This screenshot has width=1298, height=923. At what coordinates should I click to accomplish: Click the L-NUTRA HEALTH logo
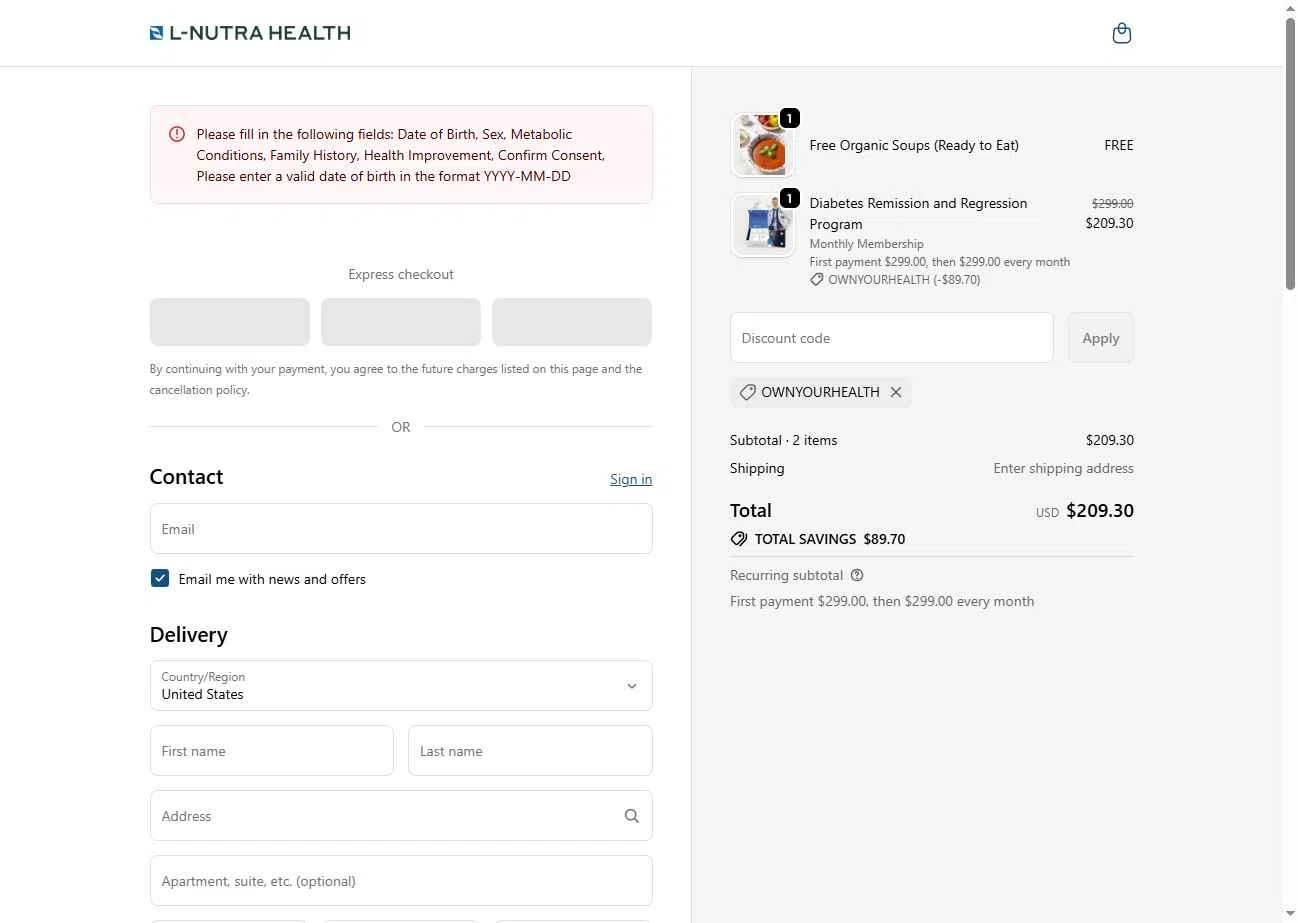coord(250,33)
